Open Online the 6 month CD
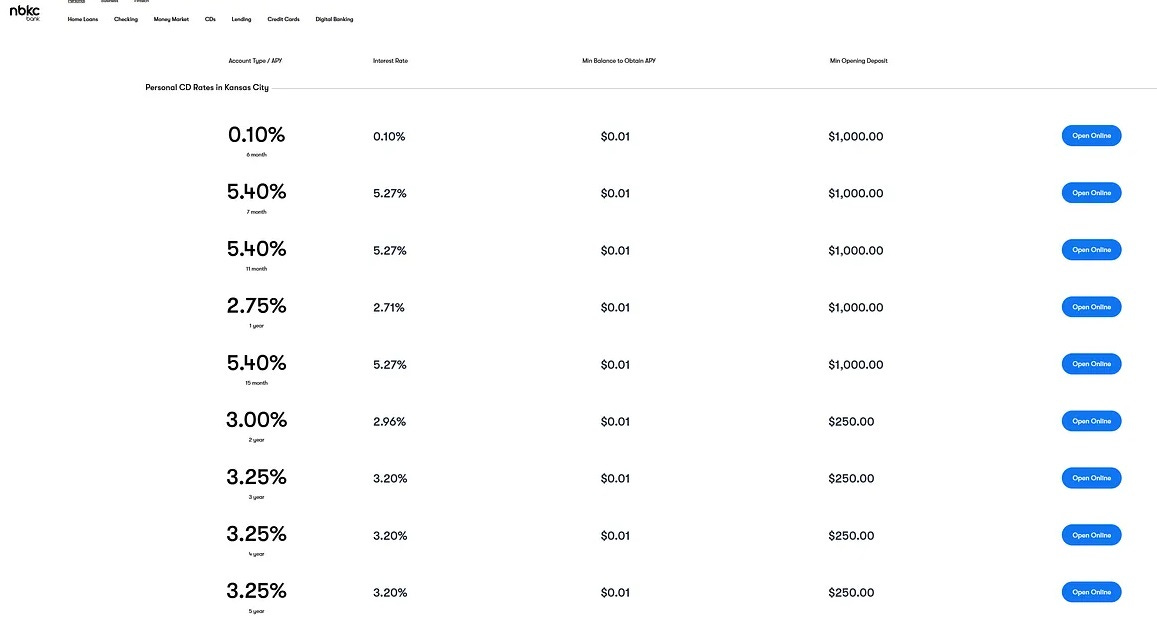 [x=1091, y=136]
